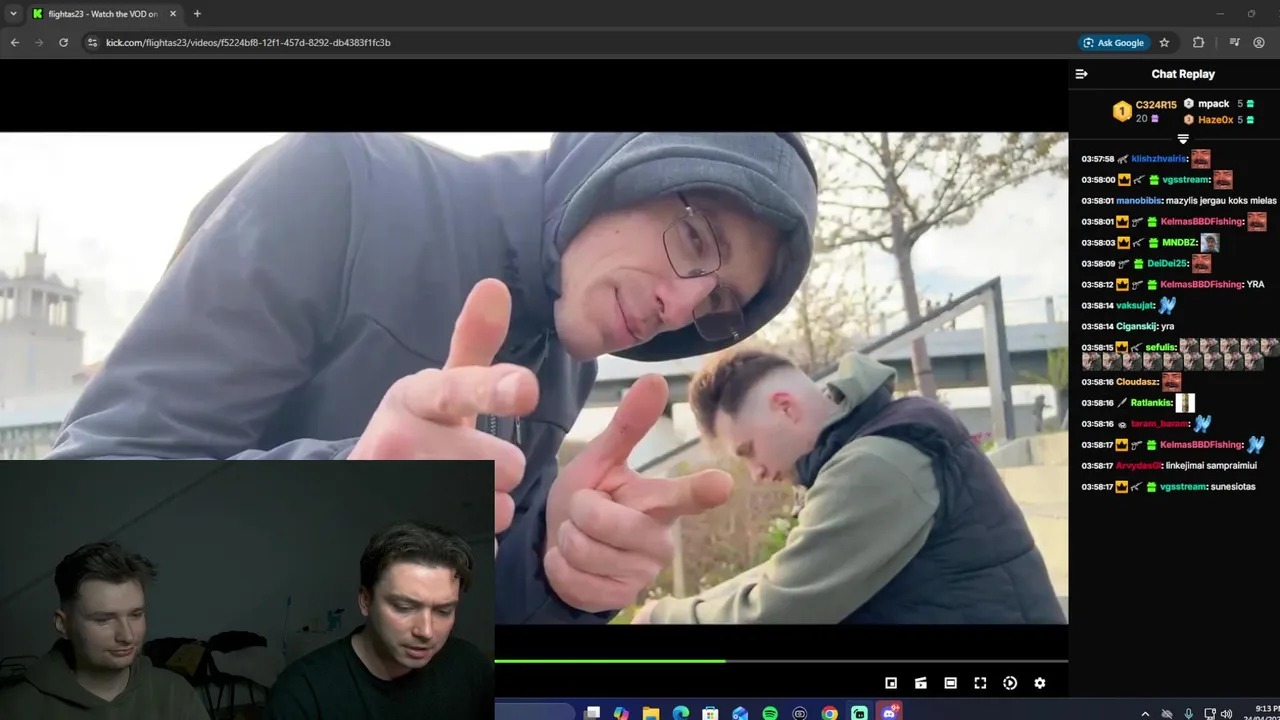
Task: Click second-place gifter mpack
Action: [1214, 104]
